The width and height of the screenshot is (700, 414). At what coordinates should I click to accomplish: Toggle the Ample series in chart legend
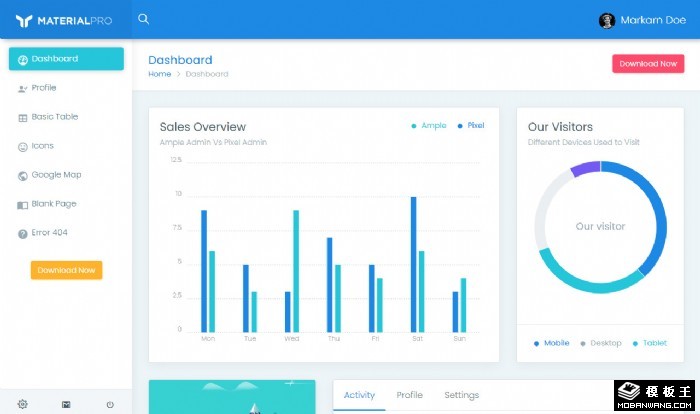pos(429,126)
